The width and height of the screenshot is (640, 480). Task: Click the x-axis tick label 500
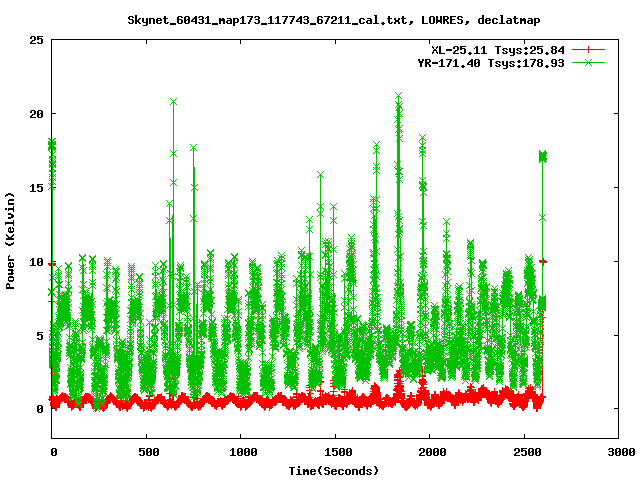coord(149,452)
